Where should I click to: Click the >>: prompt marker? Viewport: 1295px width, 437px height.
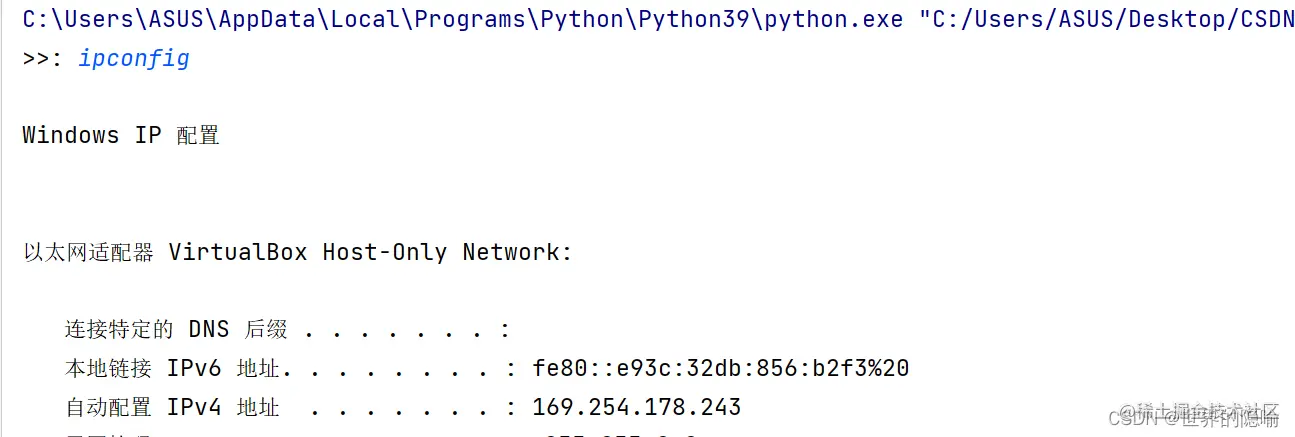click(x=43, y=59)
